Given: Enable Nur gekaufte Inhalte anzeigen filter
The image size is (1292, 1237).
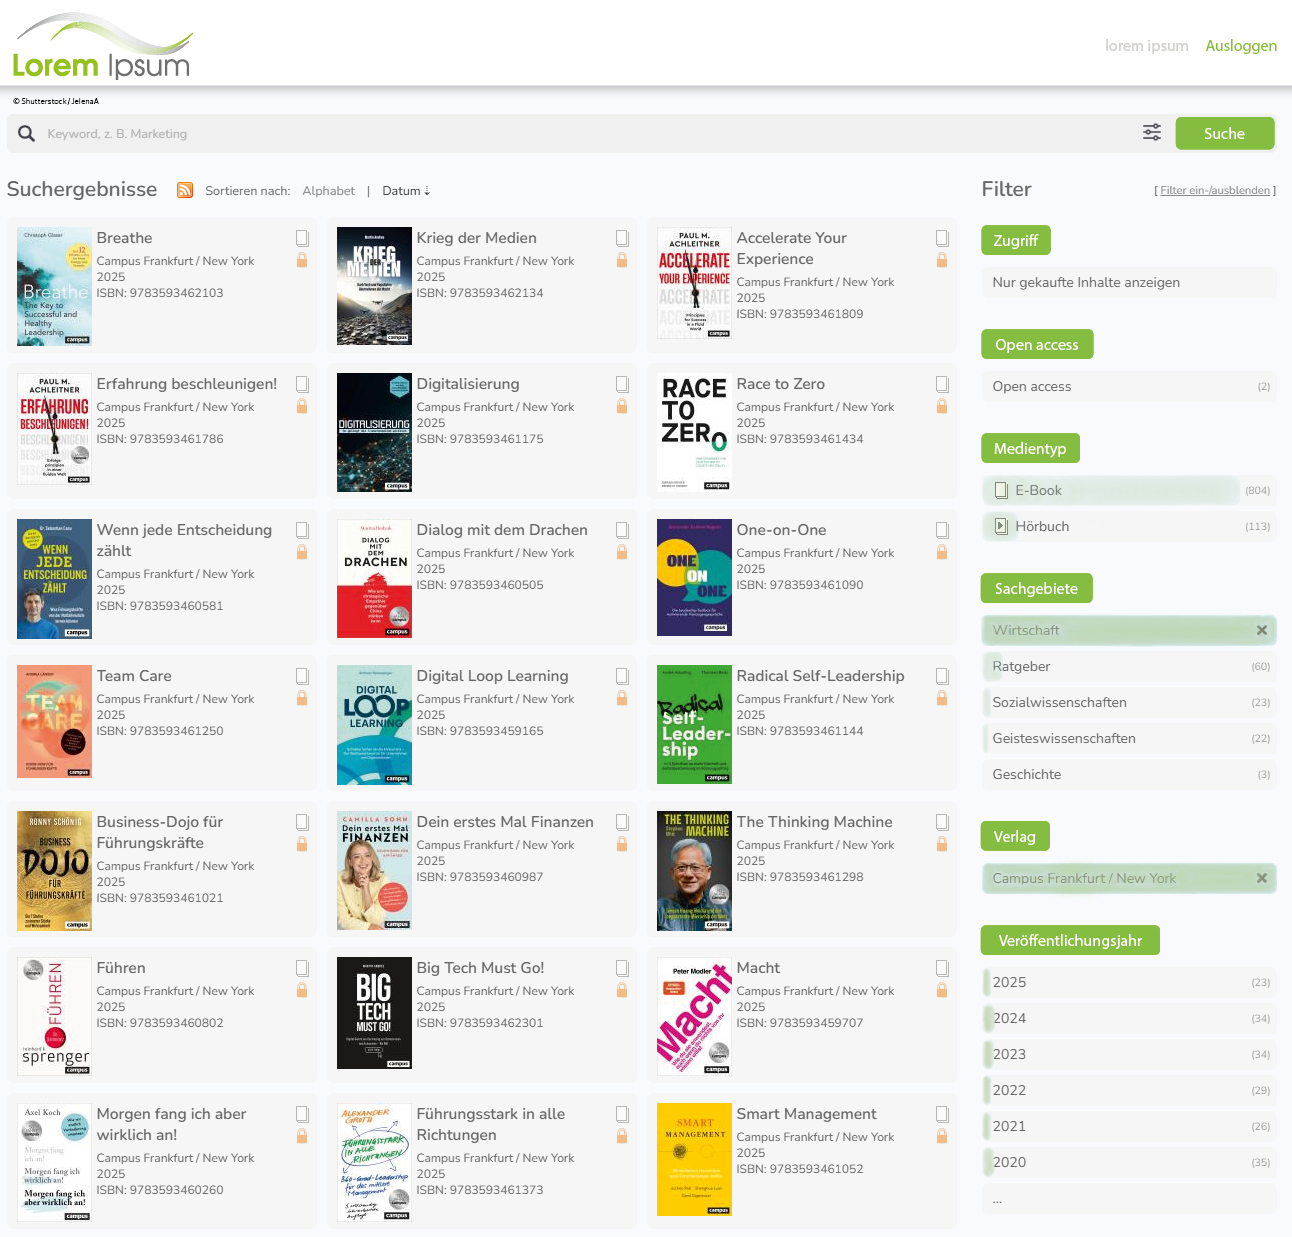Looking at the screenshot, I should 1086,282.
